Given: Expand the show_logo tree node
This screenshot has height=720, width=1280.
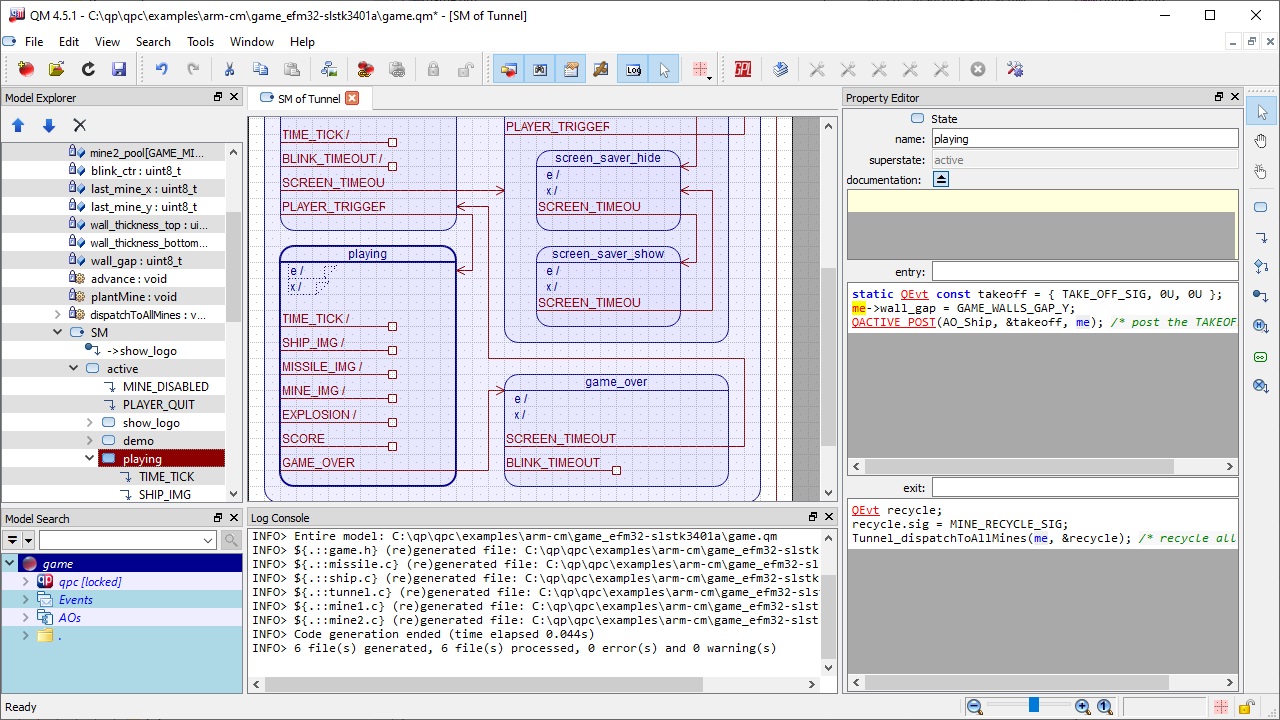Looking at the screenshot, I should (90, 423).
